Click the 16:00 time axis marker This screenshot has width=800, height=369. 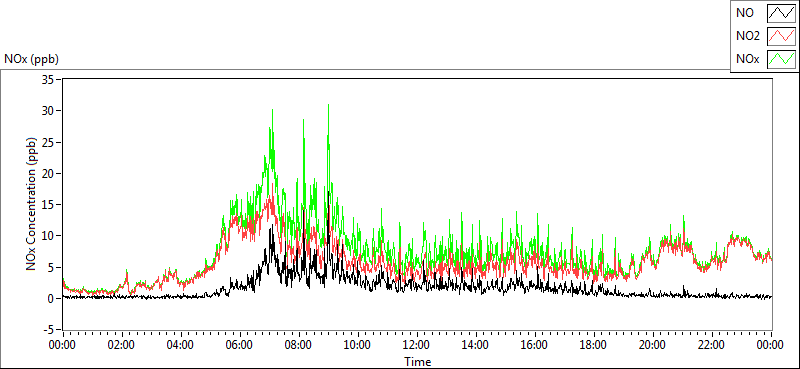(x=535, y=346)
